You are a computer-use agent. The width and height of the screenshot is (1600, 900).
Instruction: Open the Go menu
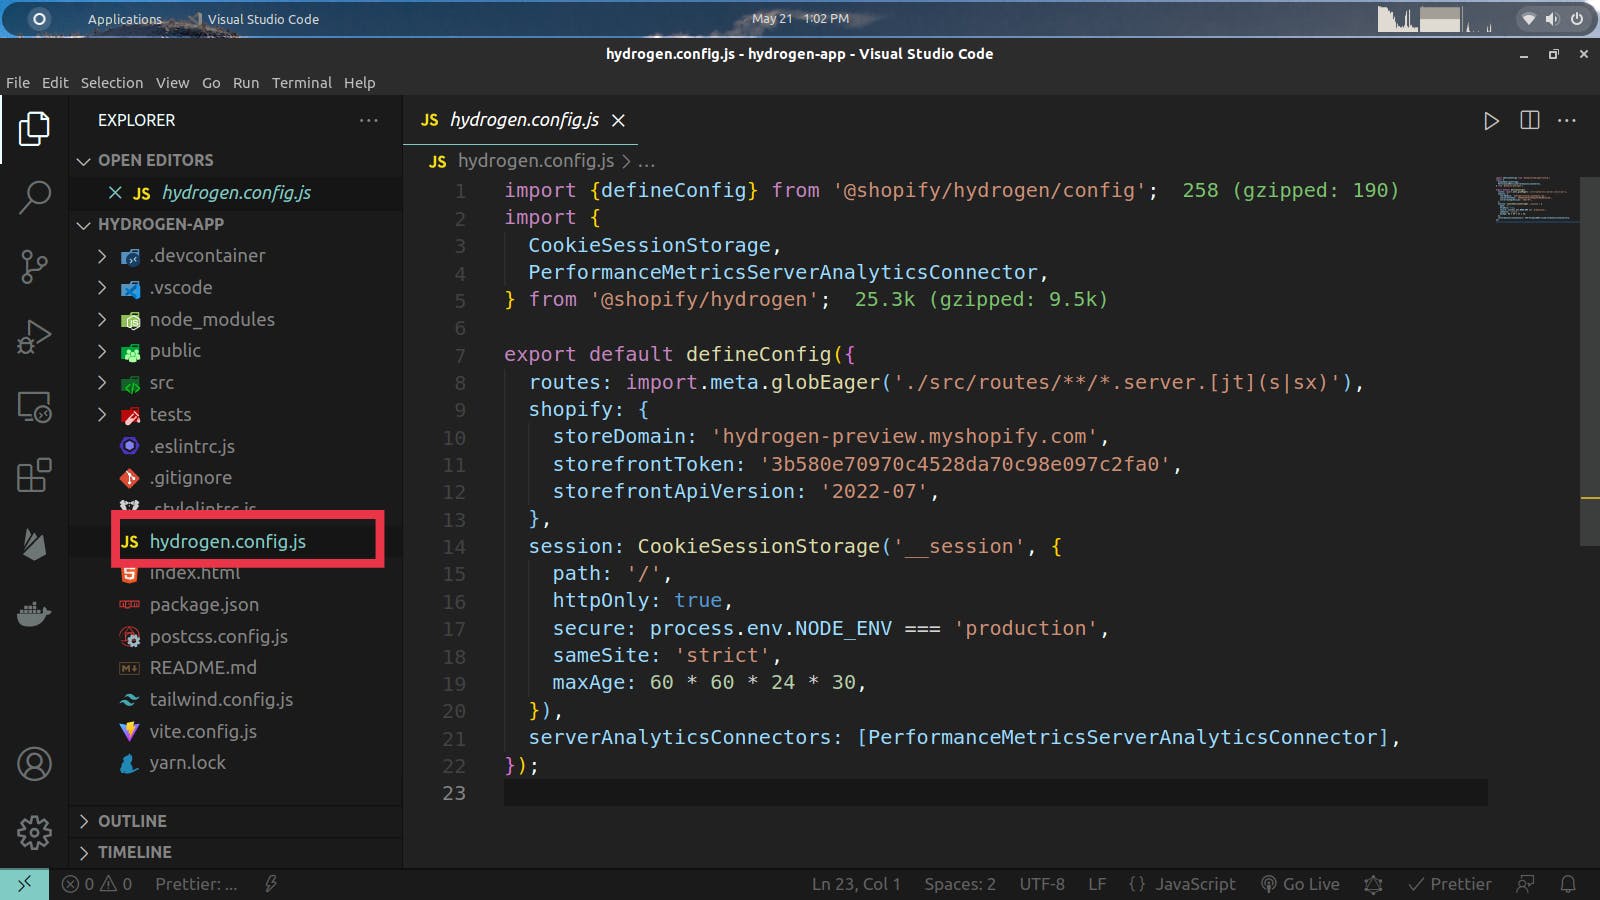pyautogui.click(x=211, y=83)
